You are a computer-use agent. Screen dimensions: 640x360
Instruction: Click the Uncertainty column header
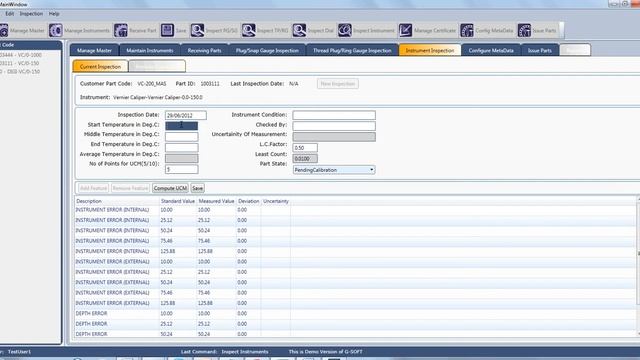point(276,201)
